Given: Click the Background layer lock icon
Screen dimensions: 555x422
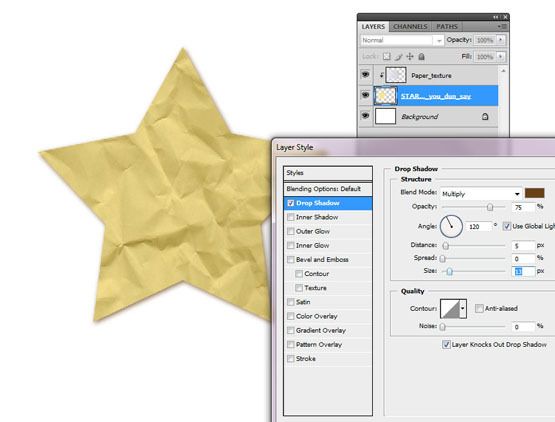Looking at the screenshot, I should 485,116.
